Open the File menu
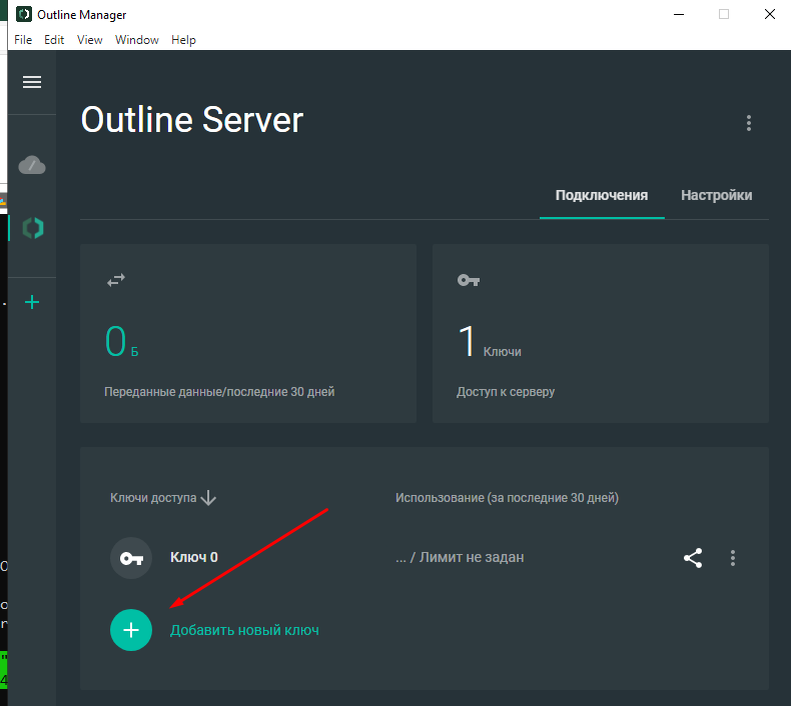The height and width of the screenshot is (706, 791). pyautogui.click(x=23, y=40)
